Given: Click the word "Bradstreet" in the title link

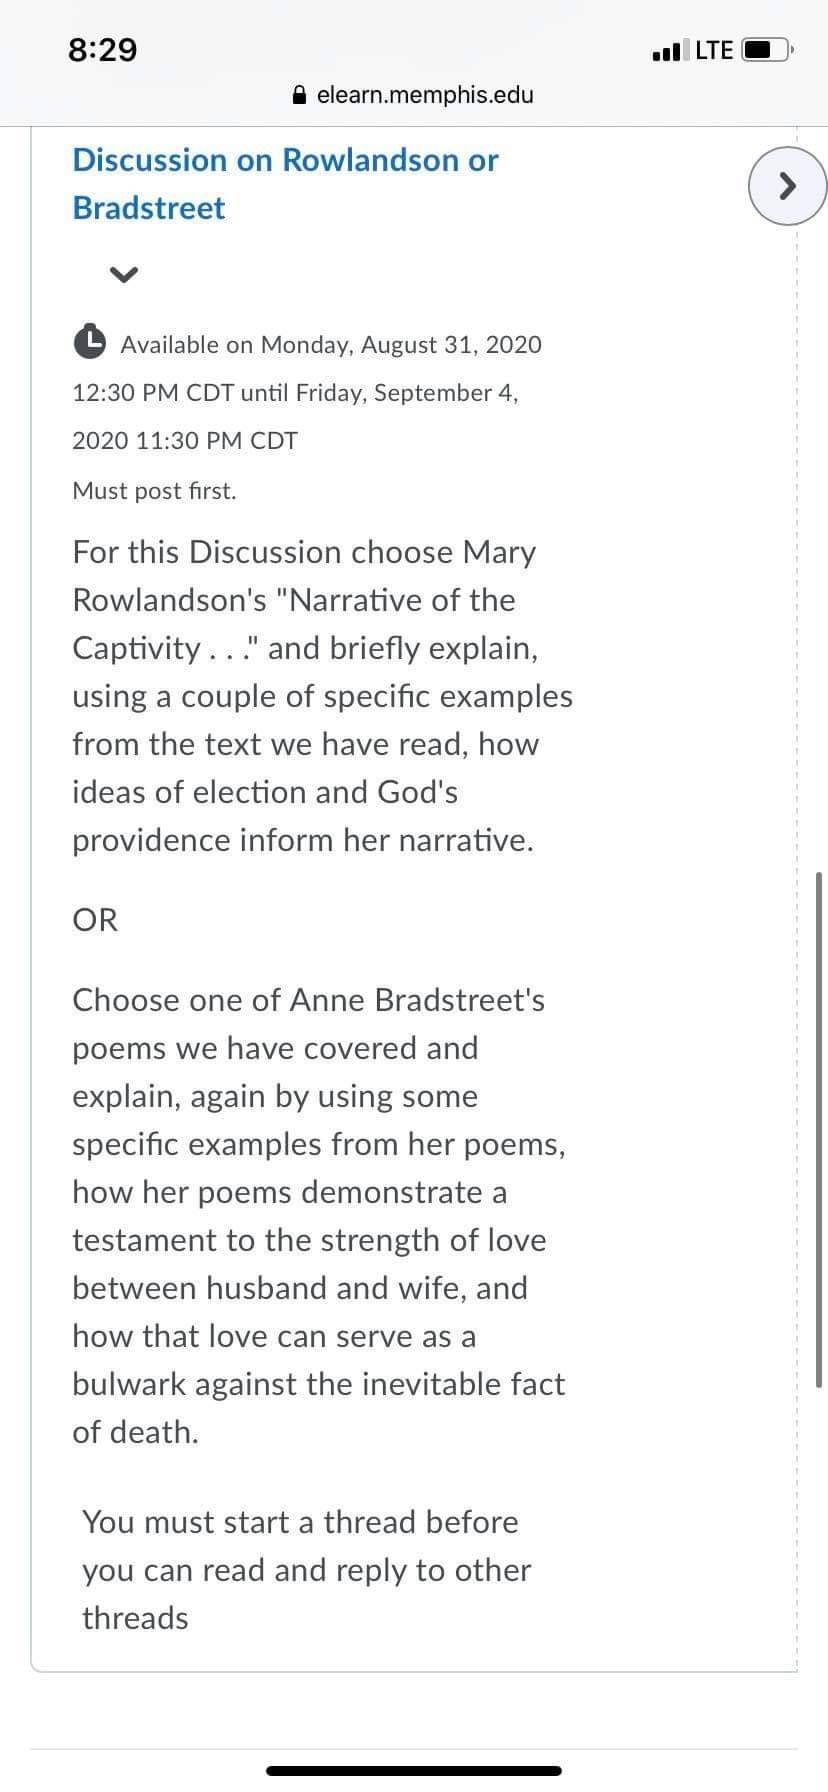Looking at the screenshot, I should click(x=149, y=208).
